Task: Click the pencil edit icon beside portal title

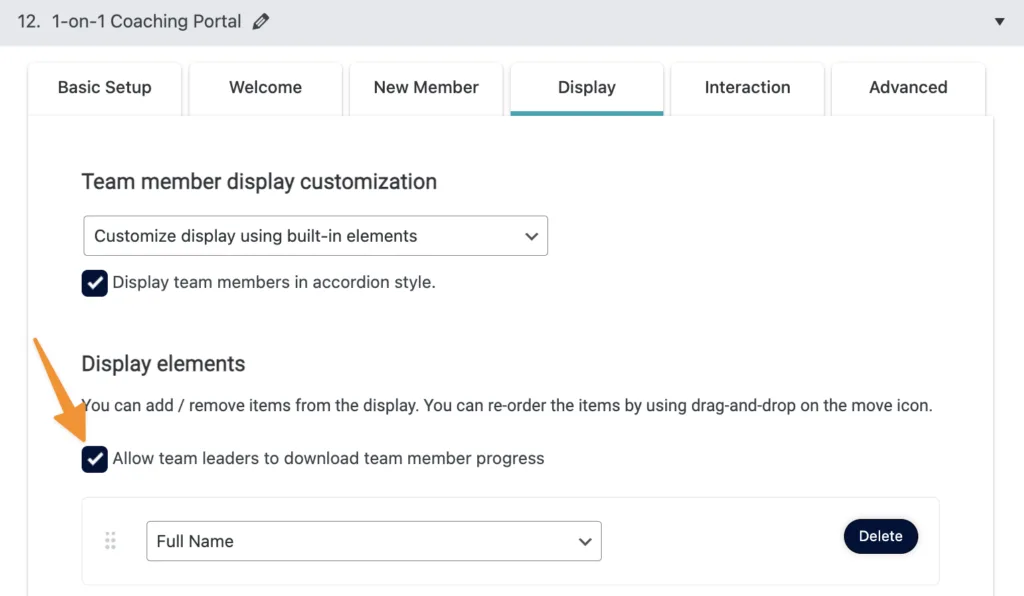Action: (x=261, y=21)
